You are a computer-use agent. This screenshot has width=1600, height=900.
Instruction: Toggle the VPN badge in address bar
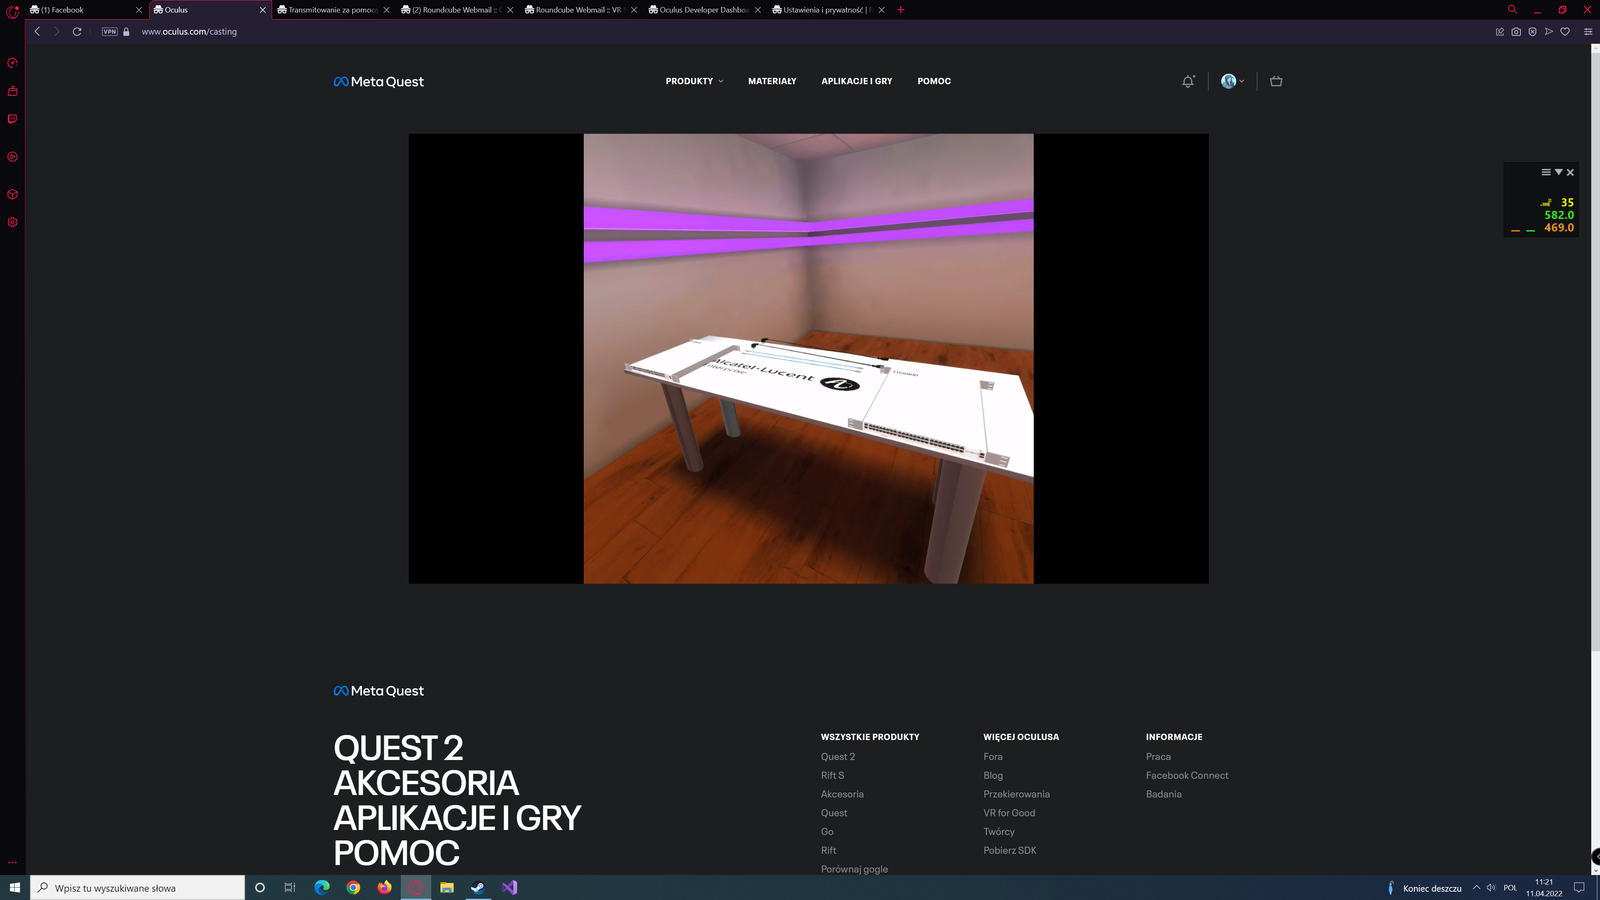click(110, 32)
